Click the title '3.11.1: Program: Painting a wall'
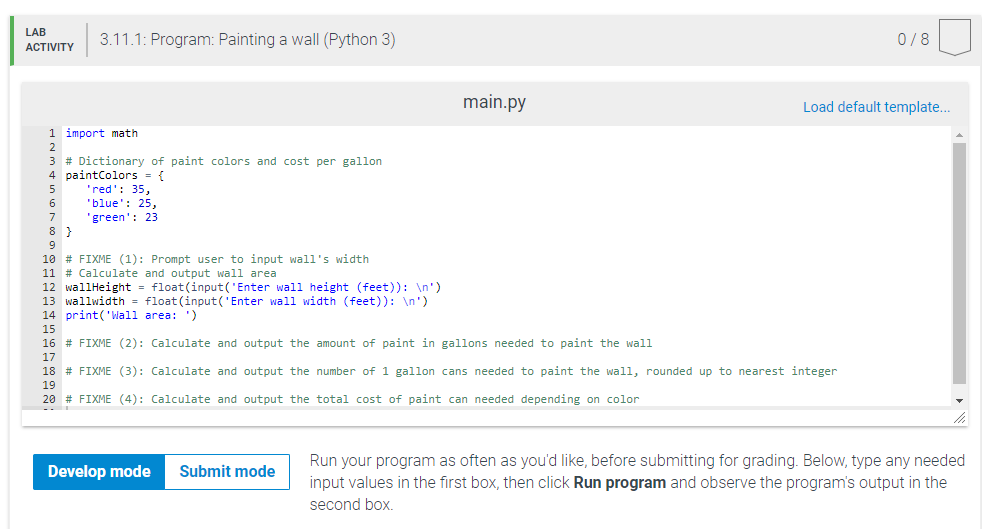 pos(247,39)
